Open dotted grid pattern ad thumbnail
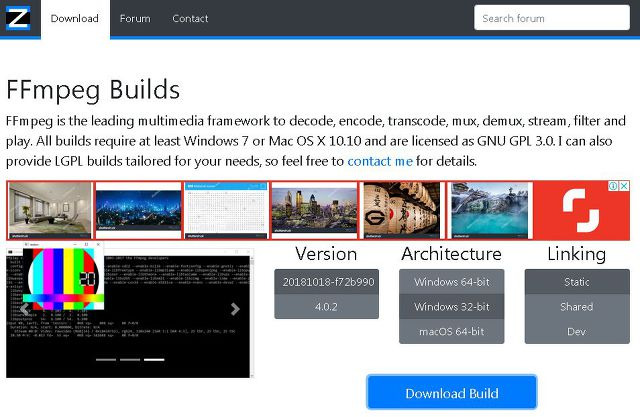The image size is (640, 417). [226, 210]
